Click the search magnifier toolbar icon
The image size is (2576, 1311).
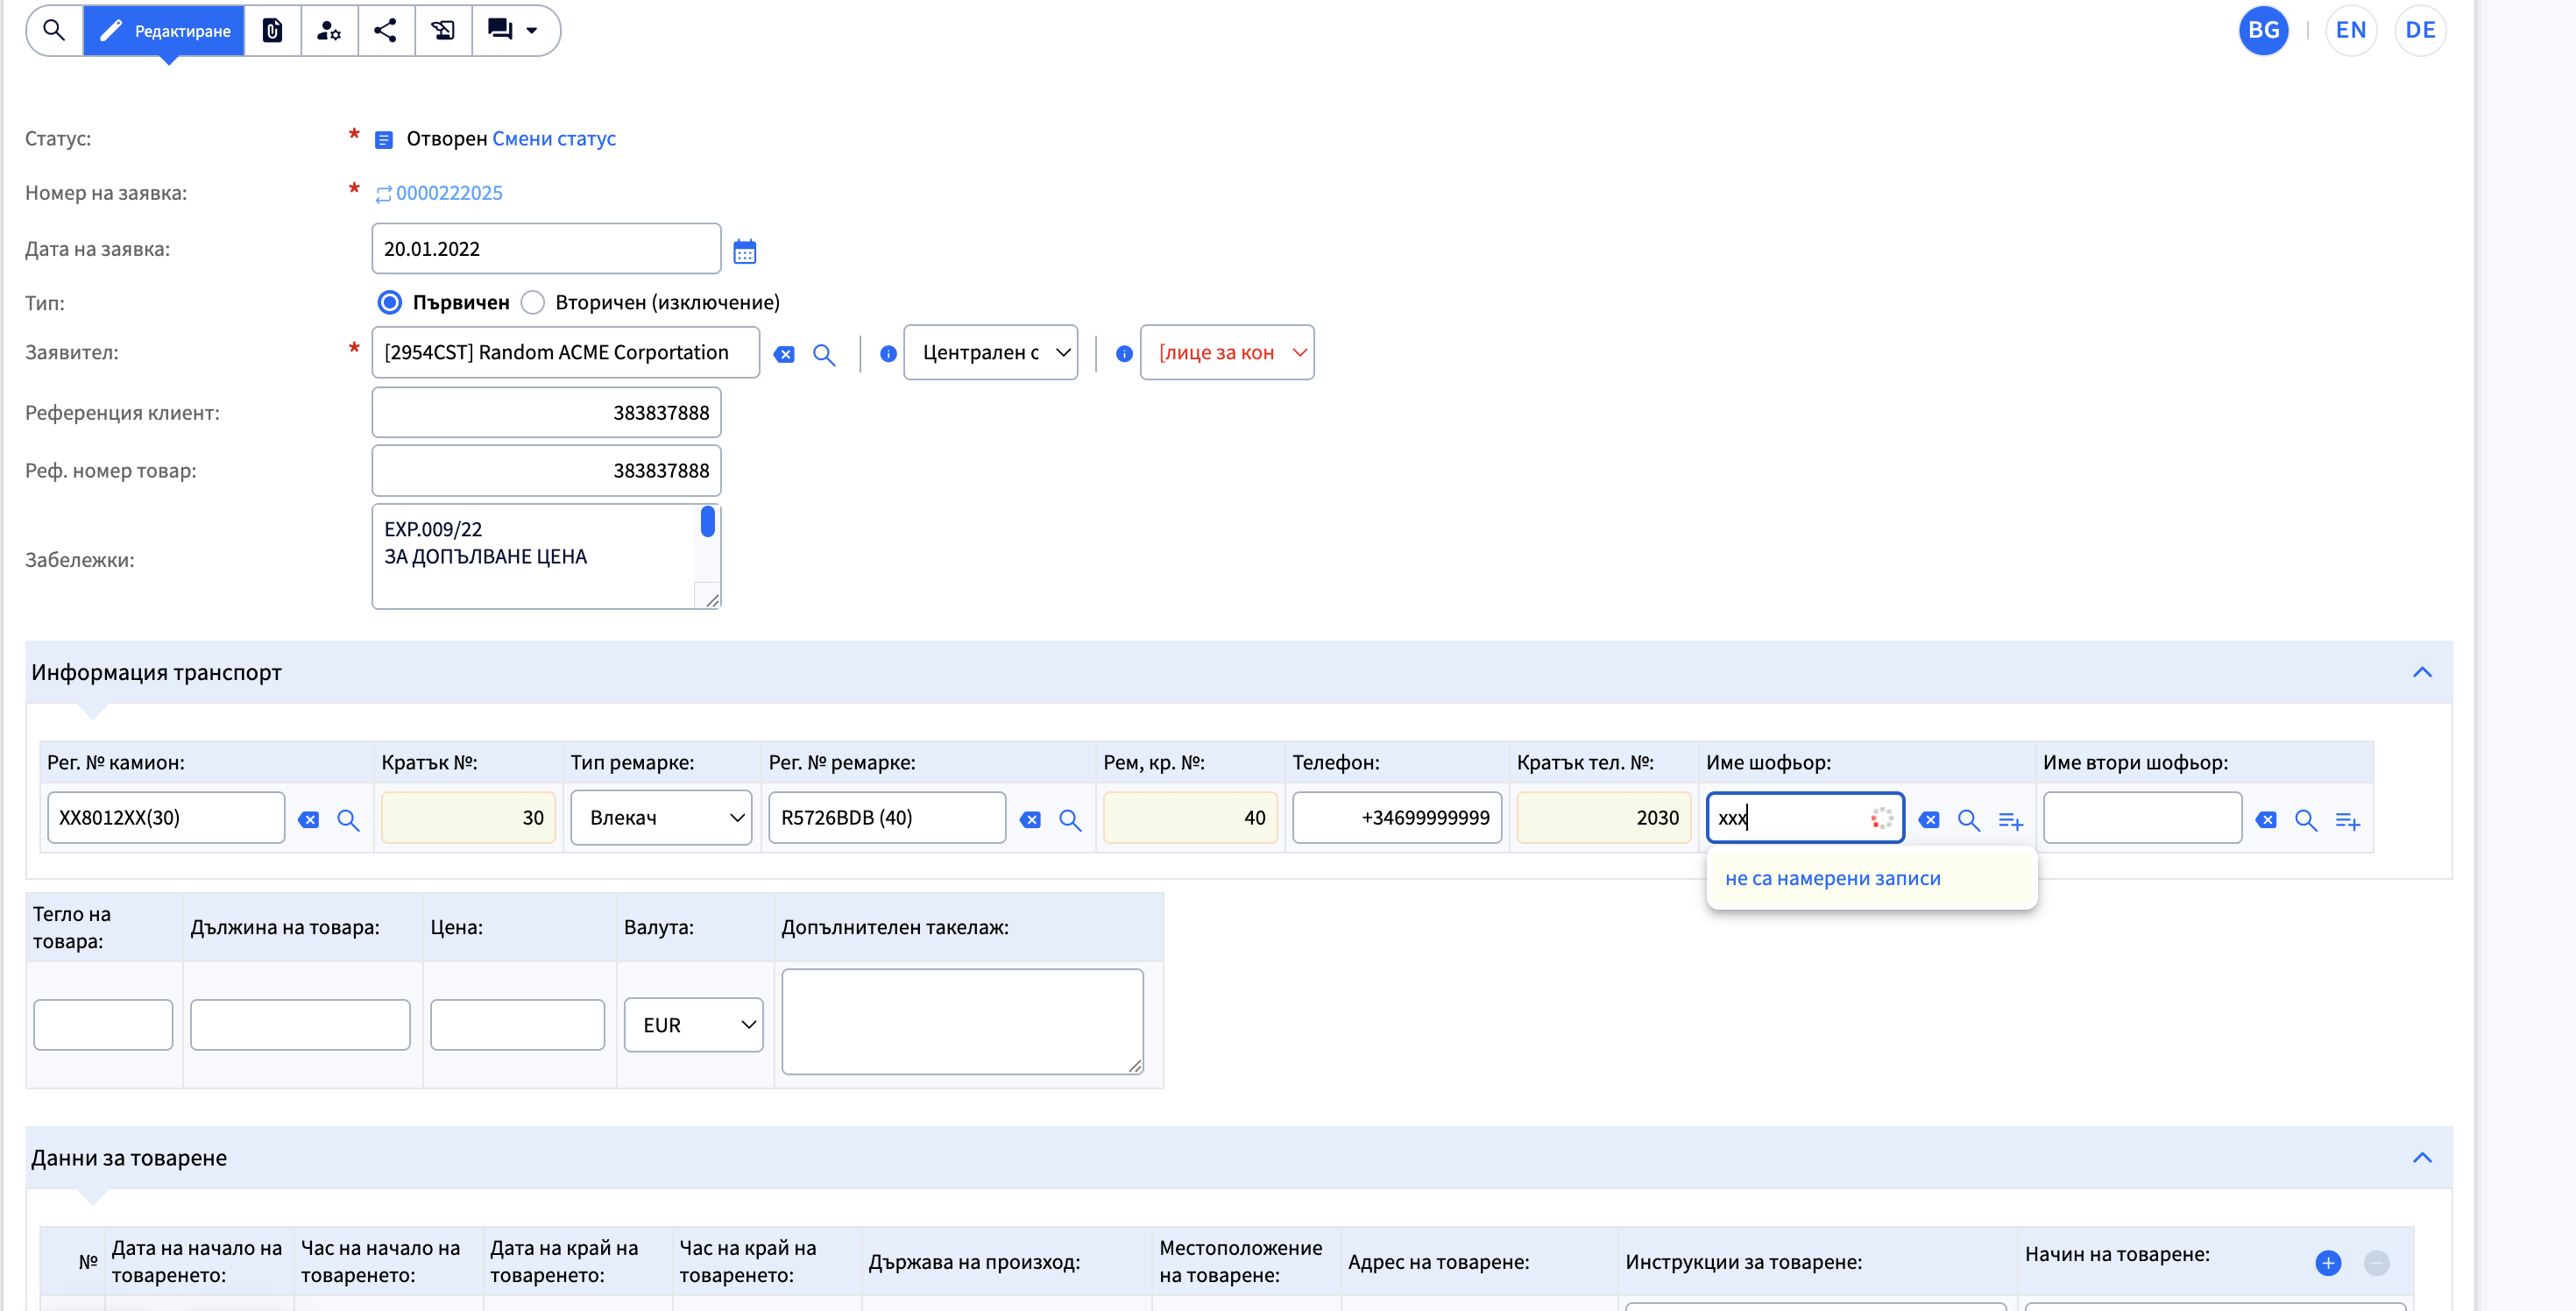click(54, 30)
